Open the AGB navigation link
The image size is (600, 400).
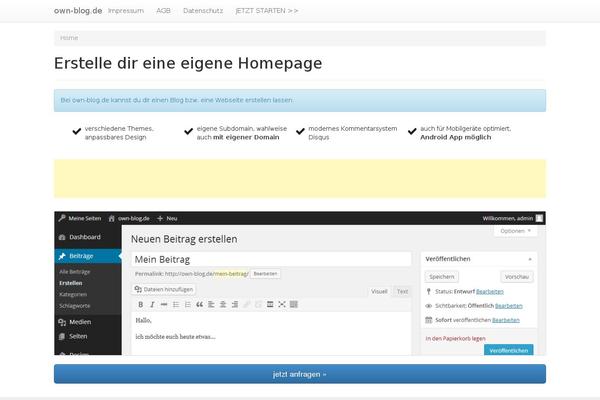coord(163,11)
